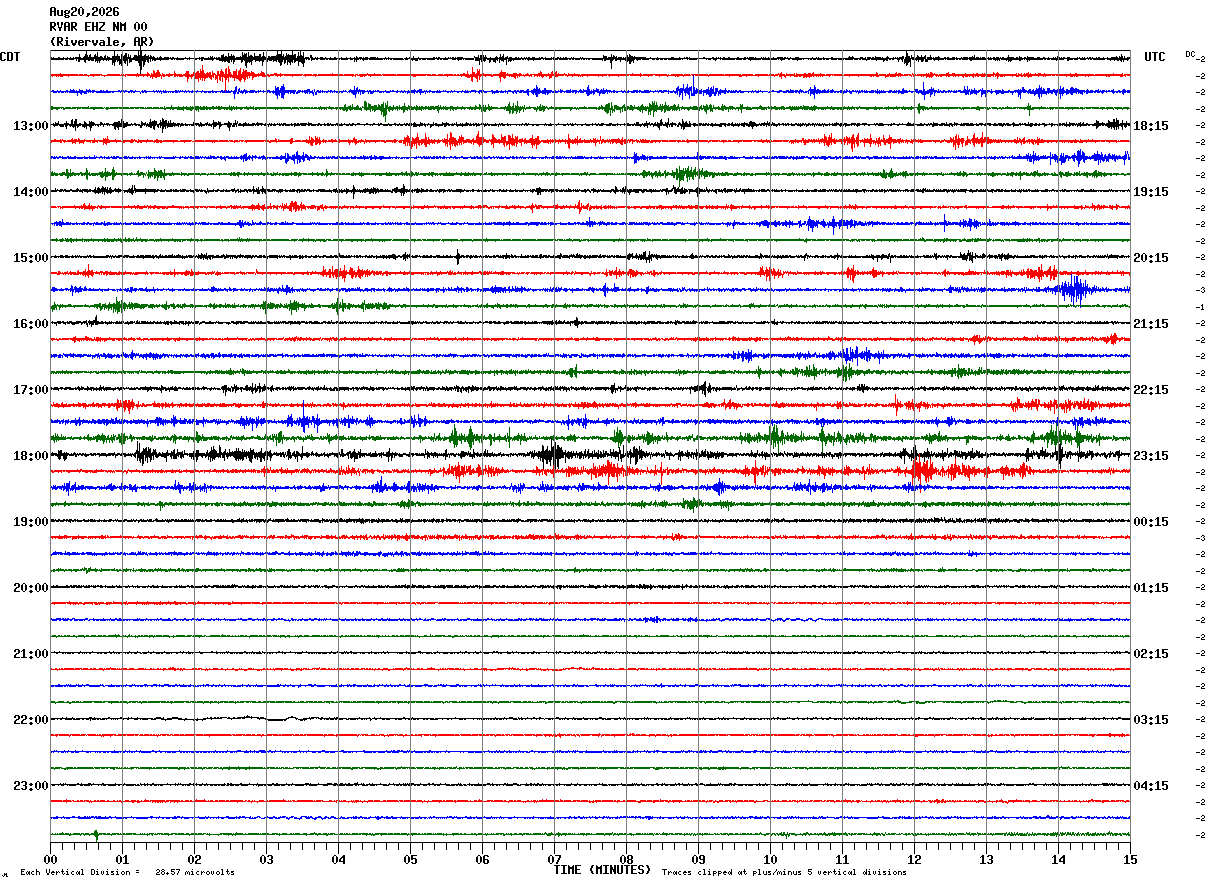Image resolution: width=1210 pixels, height=886 pixels.
Task: Click the red burst after minute 12
Action: pos(922,469)
